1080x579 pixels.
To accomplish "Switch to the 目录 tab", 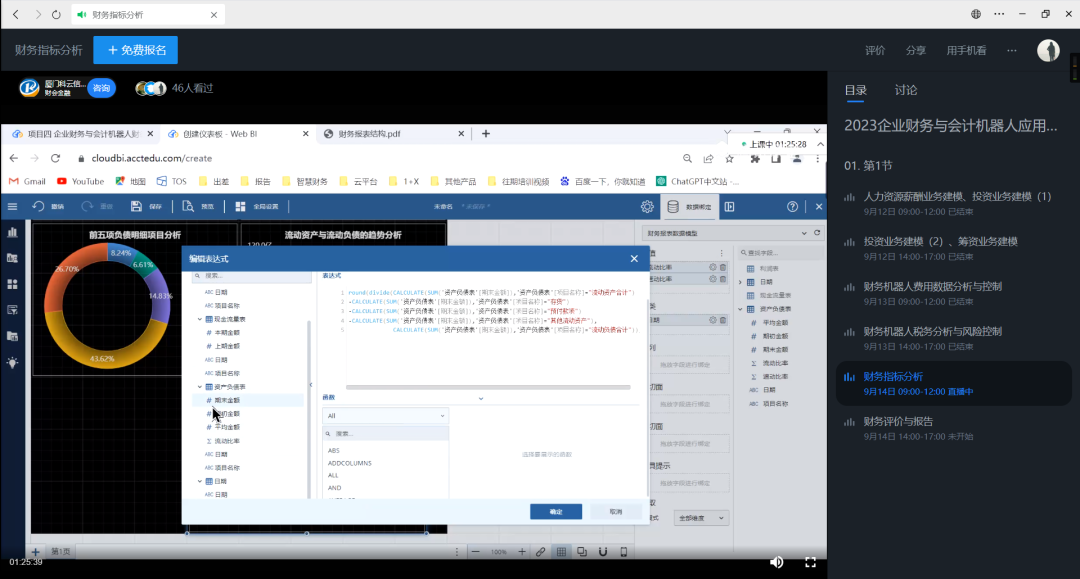I will click(x=855, y=90).
